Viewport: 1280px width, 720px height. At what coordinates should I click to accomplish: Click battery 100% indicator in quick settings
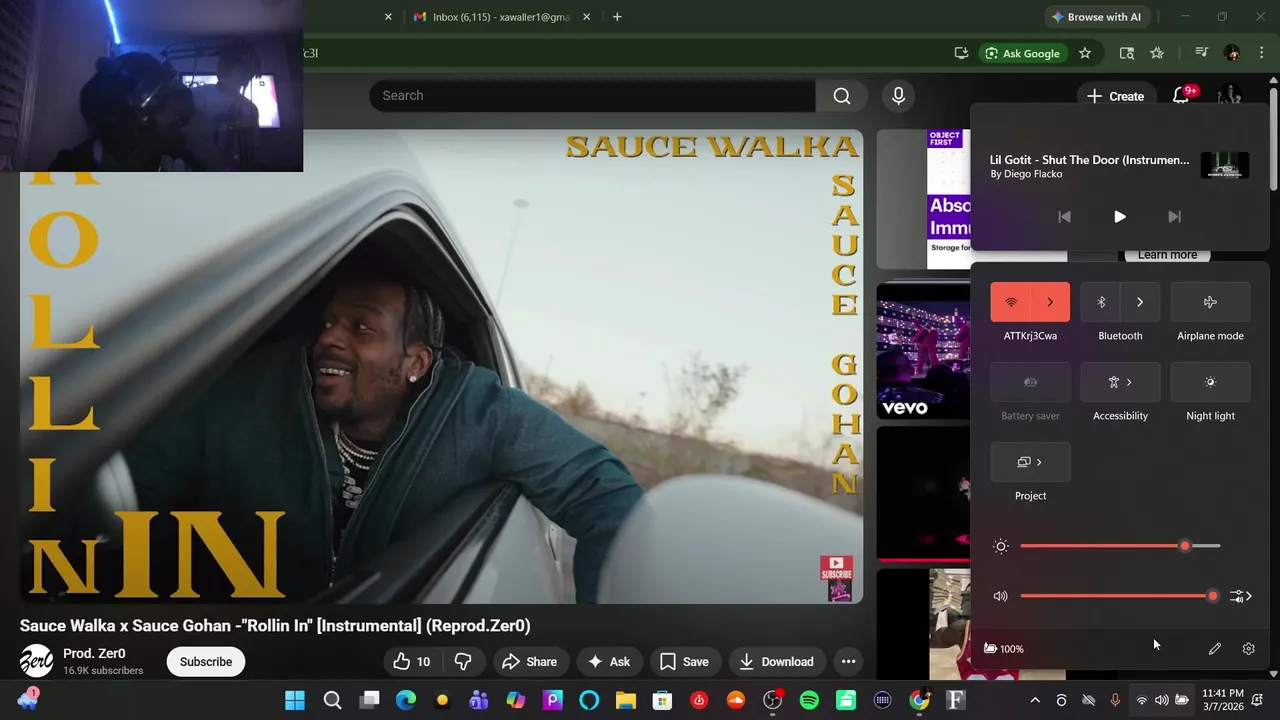point(1003,649)
